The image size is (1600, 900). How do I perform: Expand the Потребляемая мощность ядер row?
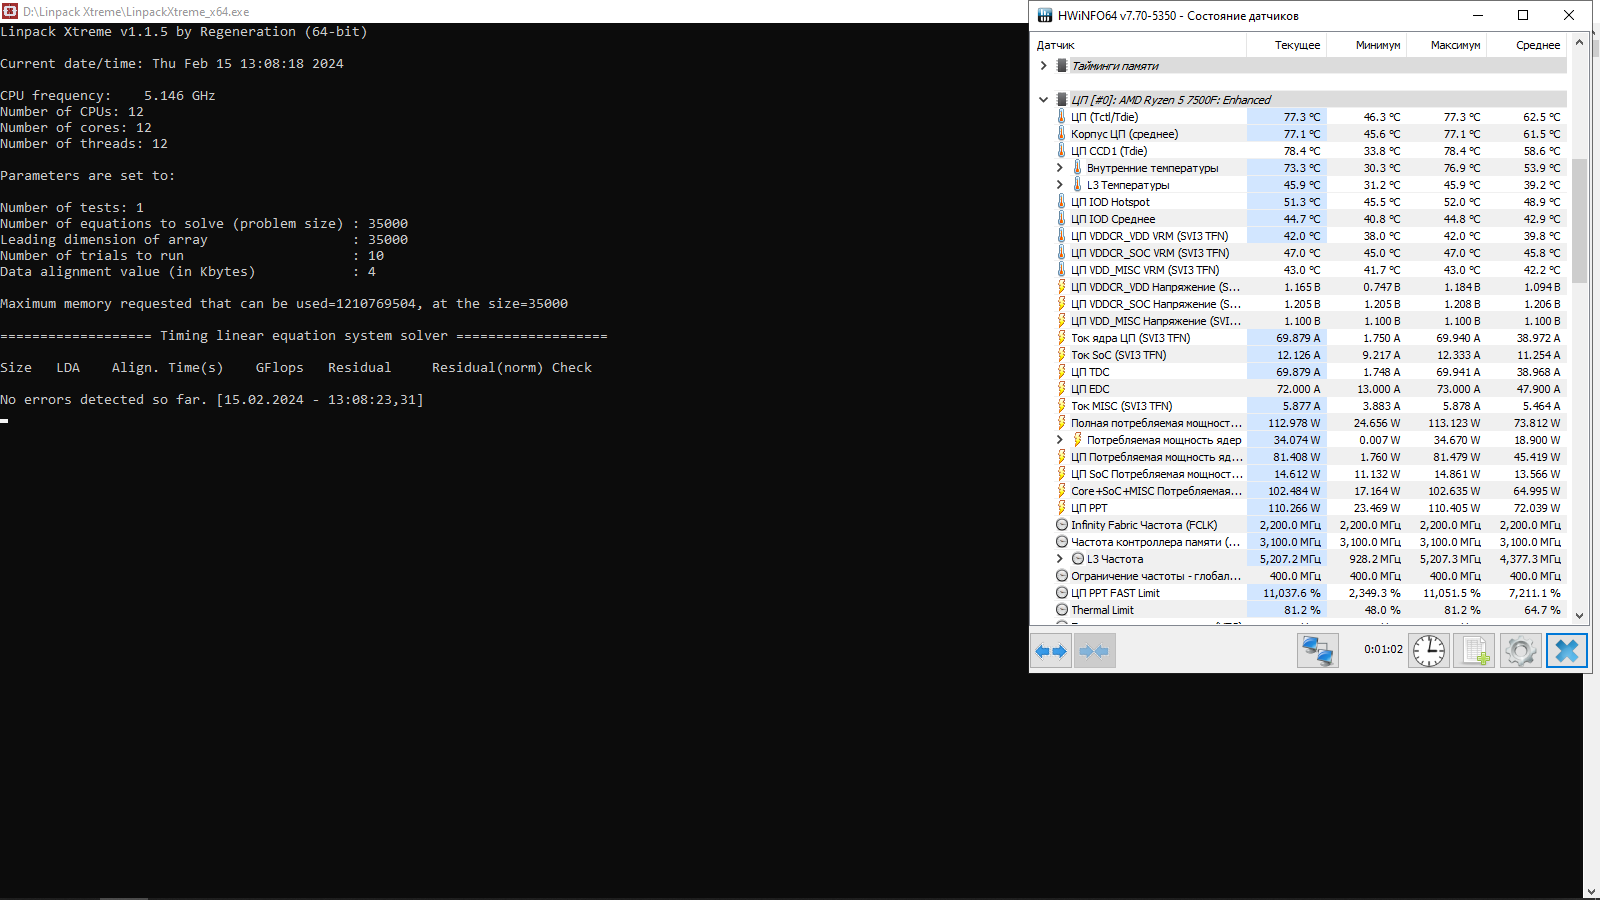[x=1060, y=440]
